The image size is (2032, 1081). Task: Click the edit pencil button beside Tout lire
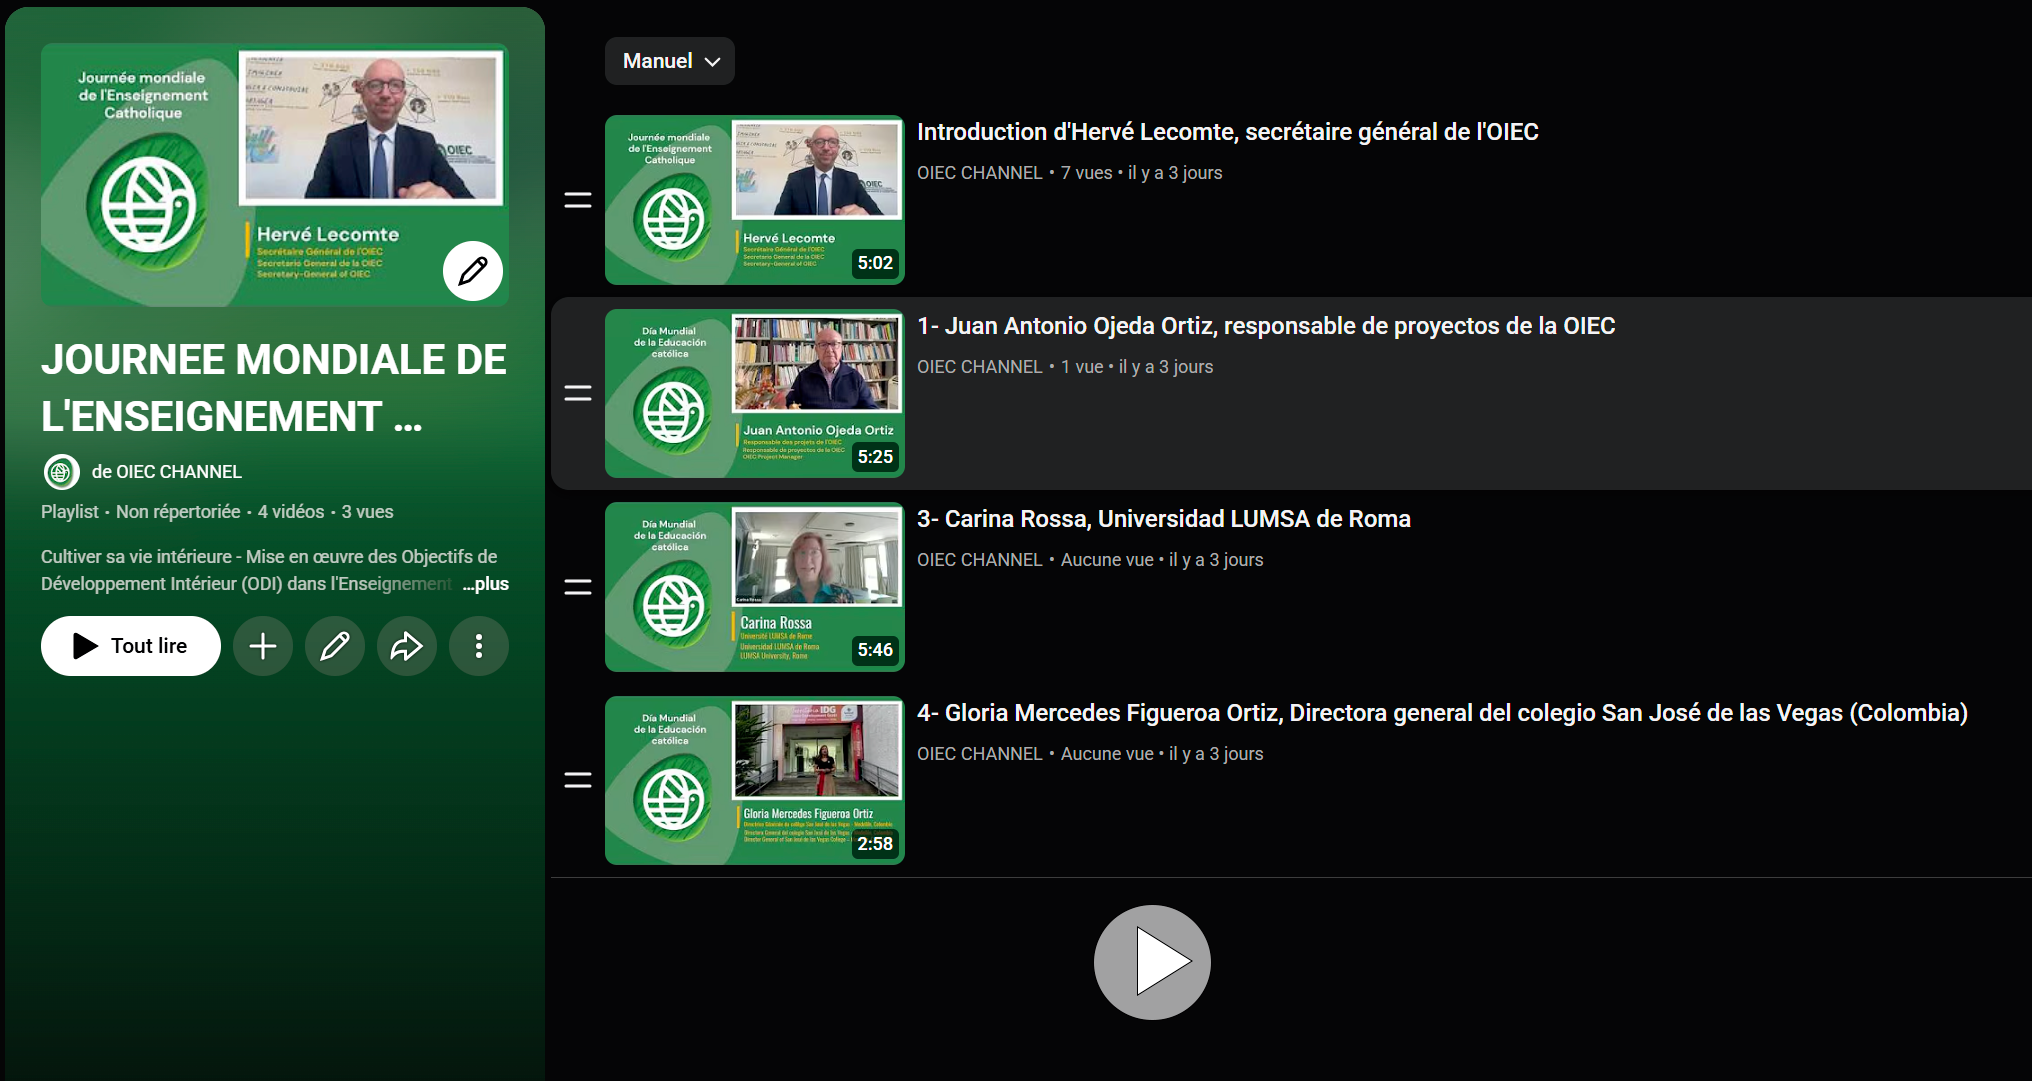[335, 646]
